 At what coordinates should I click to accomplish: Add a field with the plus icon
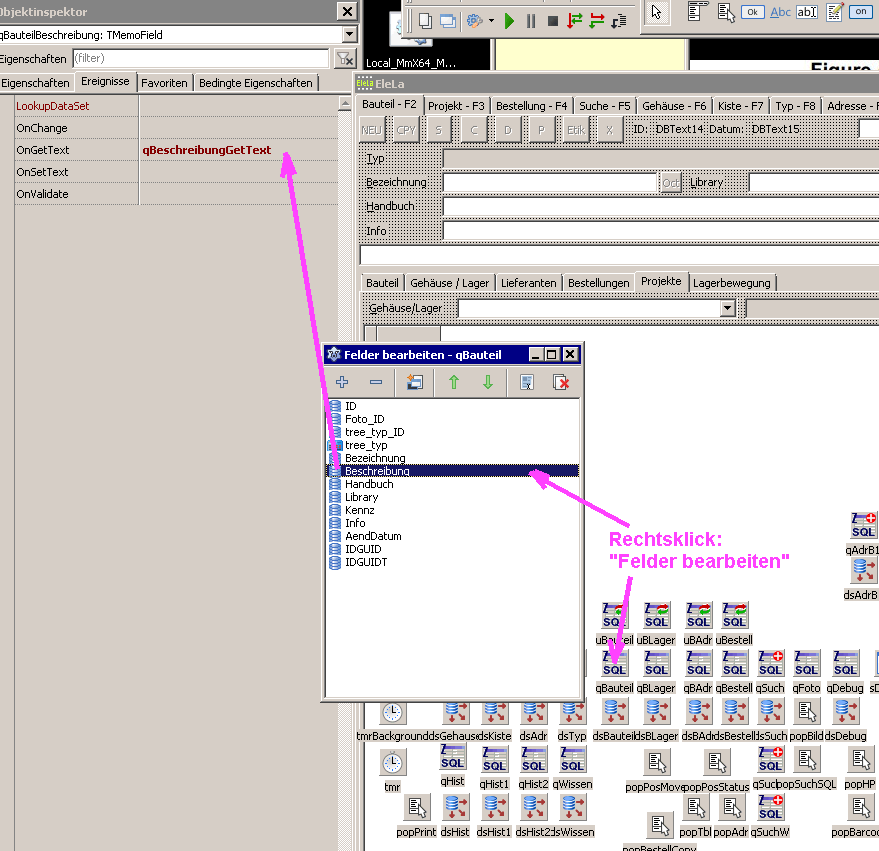click(342, 382)
